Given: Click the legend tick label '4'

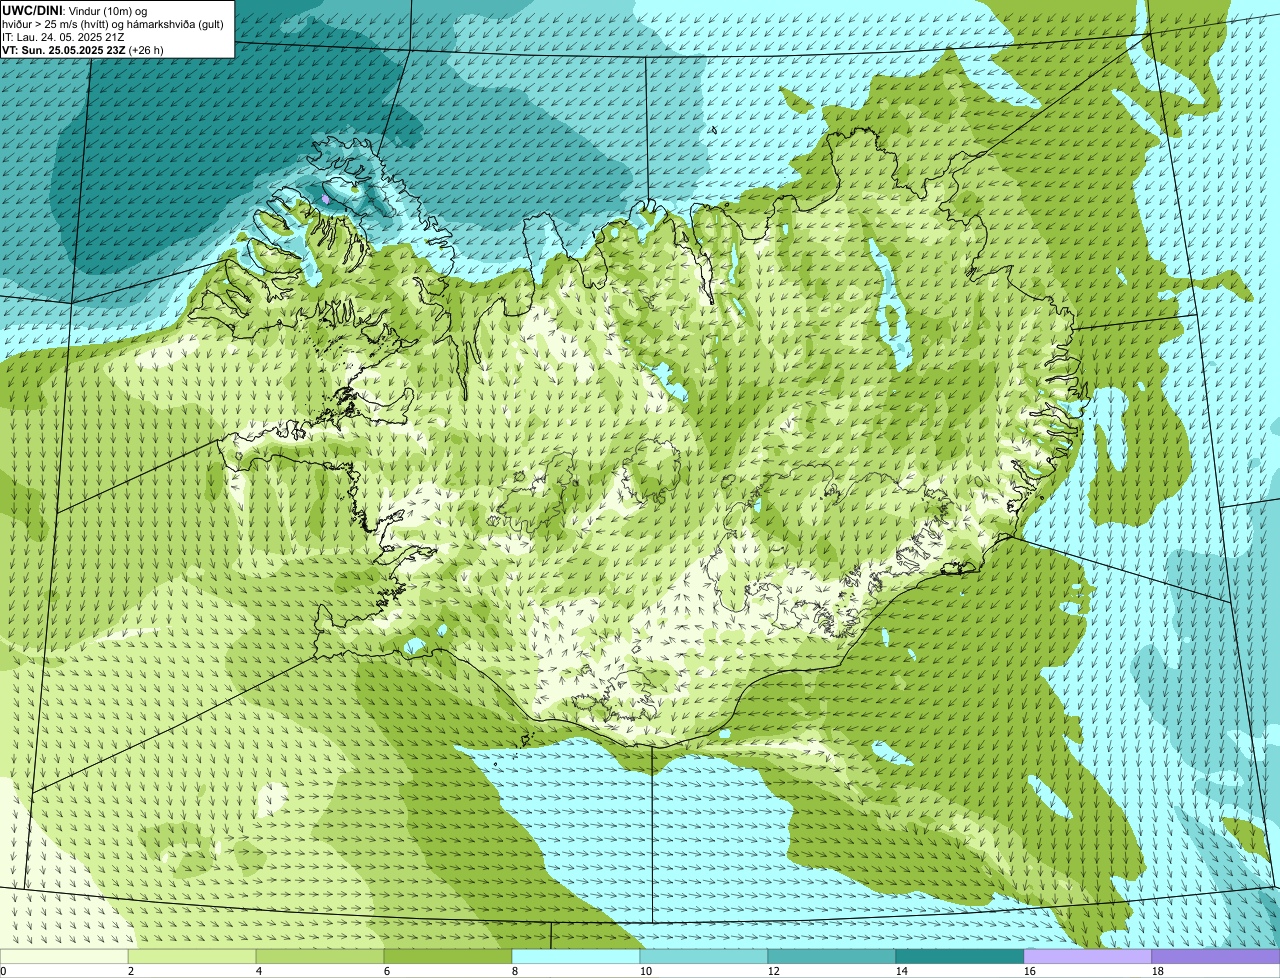Looking at the screenshot, I should (259, 971).
